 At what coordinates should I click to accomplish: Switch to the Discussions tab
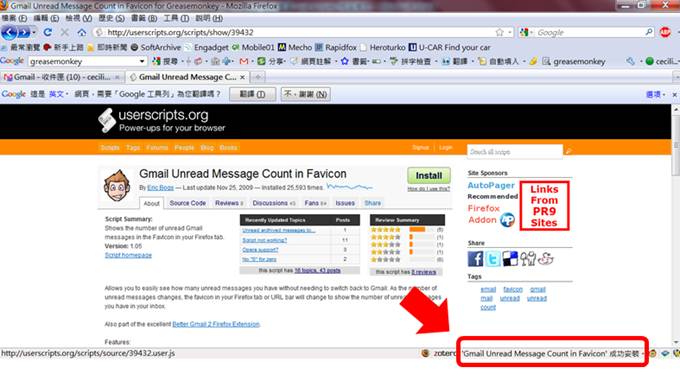274,203
